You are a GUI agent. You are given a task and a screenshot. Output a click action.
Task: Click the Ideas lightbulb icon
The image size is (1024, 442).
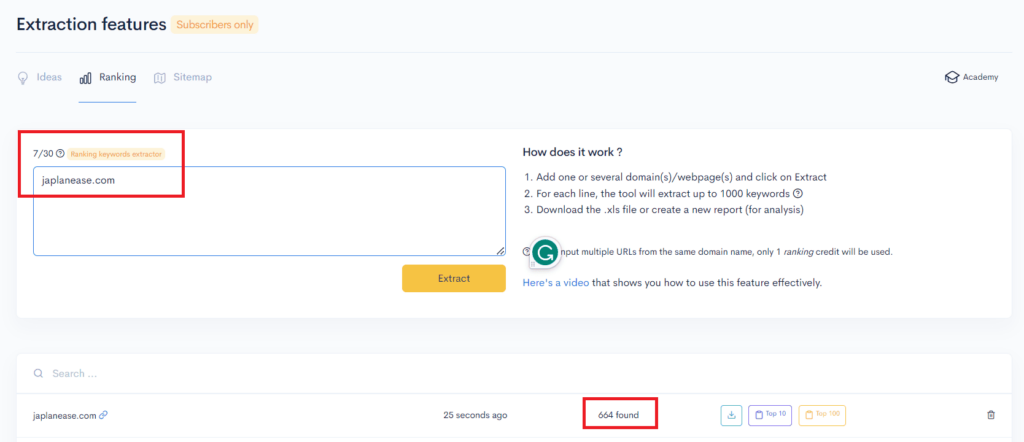click(23, 78)
